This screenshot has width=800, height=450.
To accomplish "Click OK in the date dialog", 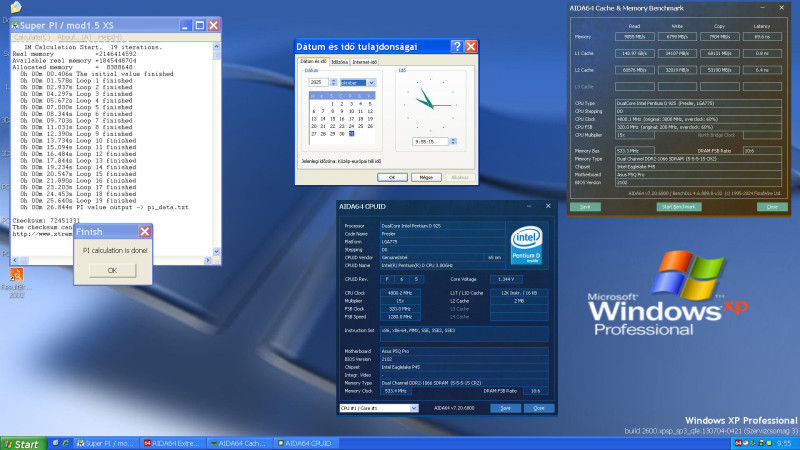I will 392,178.
